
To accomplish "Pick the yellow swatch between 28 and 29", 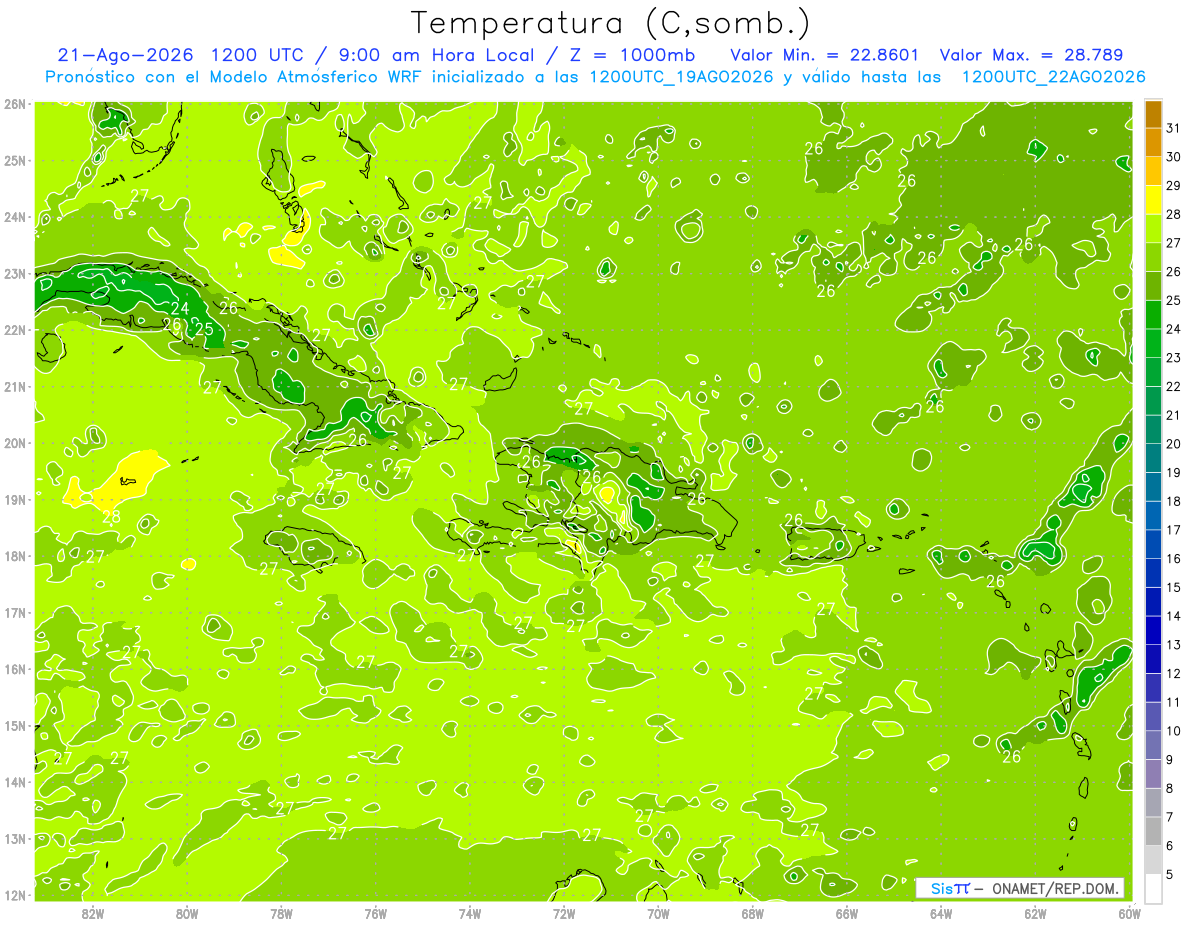I will click(1153, 200).
